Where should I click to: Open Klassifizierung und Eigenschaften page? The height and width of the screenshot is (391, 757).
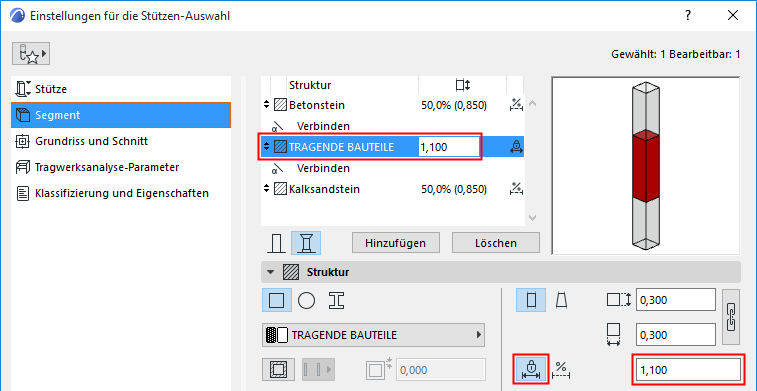pos(121,194)
